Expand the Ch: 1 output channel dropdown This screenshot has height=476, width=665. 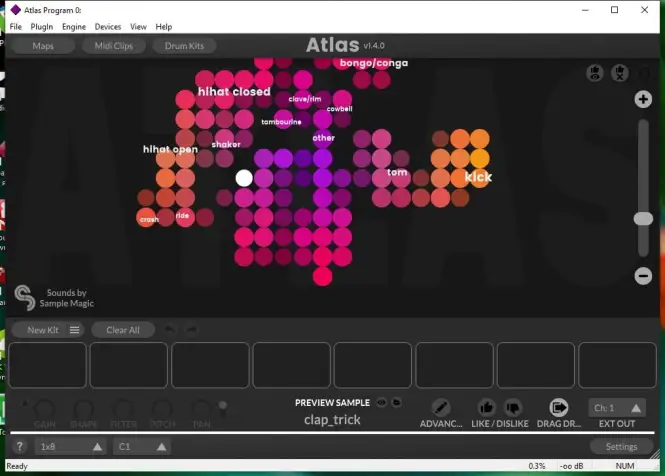click(617, 408)
